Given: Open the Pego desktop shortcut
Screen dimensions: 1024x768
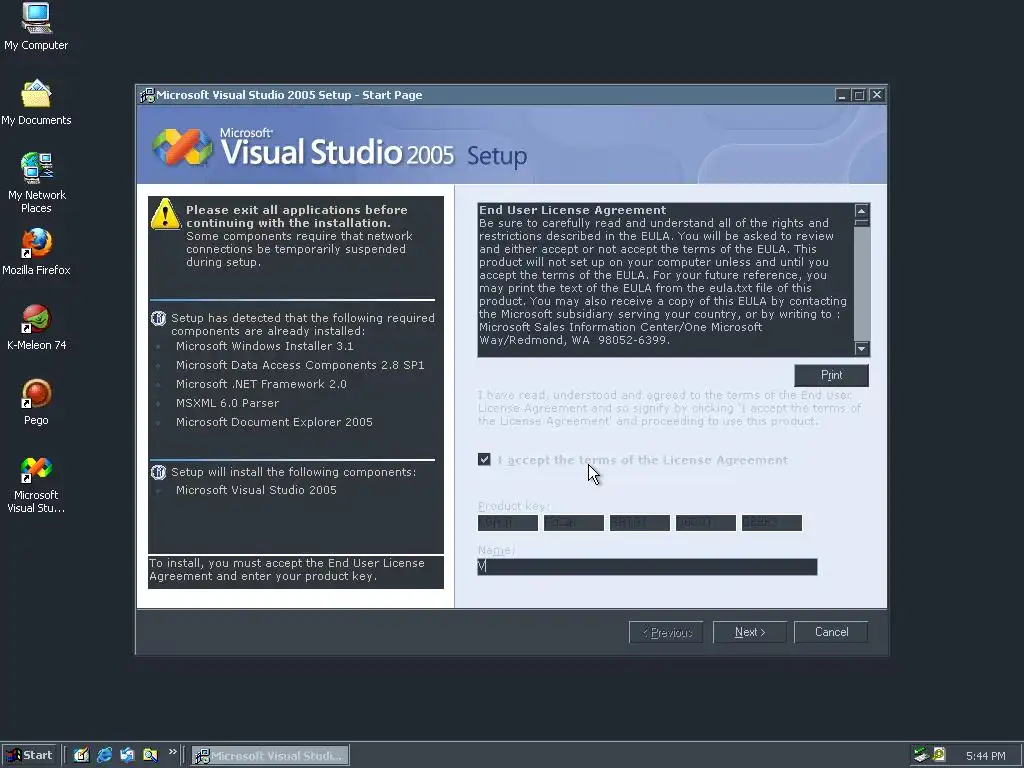Looking at the screenshot, I should (x=36, y=402).
